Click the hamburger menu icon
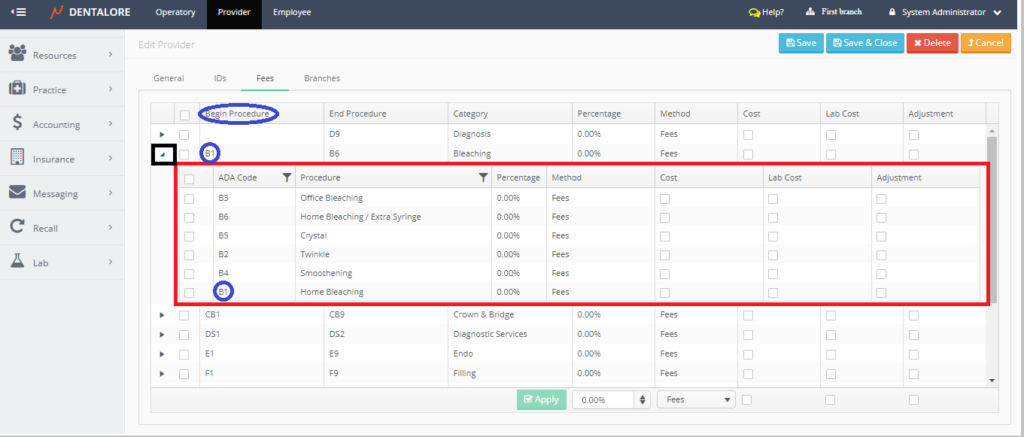The width and height of the screenshot is (1024, 437). pos(19,13)
